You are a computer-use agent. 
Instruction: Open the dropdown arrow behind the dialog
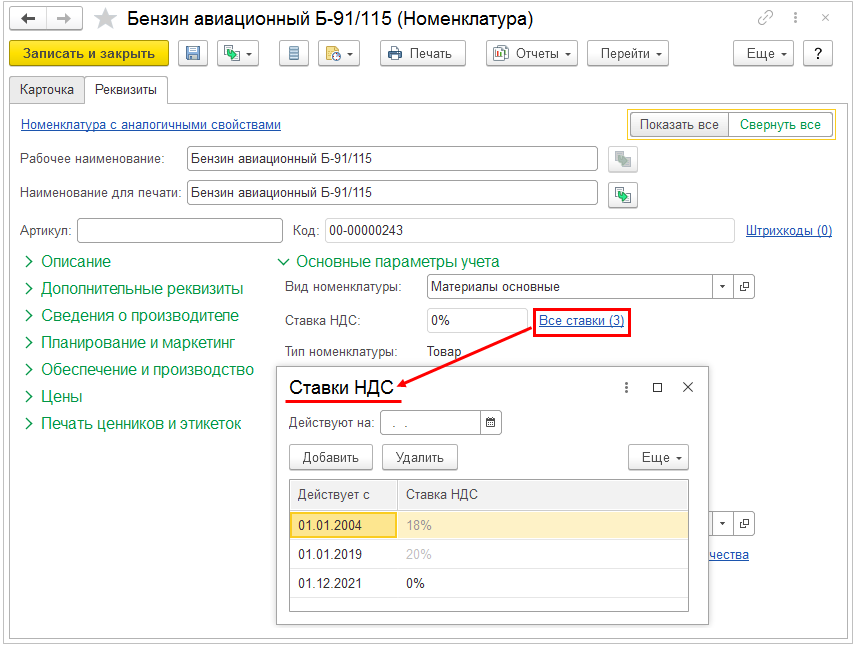[722, 524]
